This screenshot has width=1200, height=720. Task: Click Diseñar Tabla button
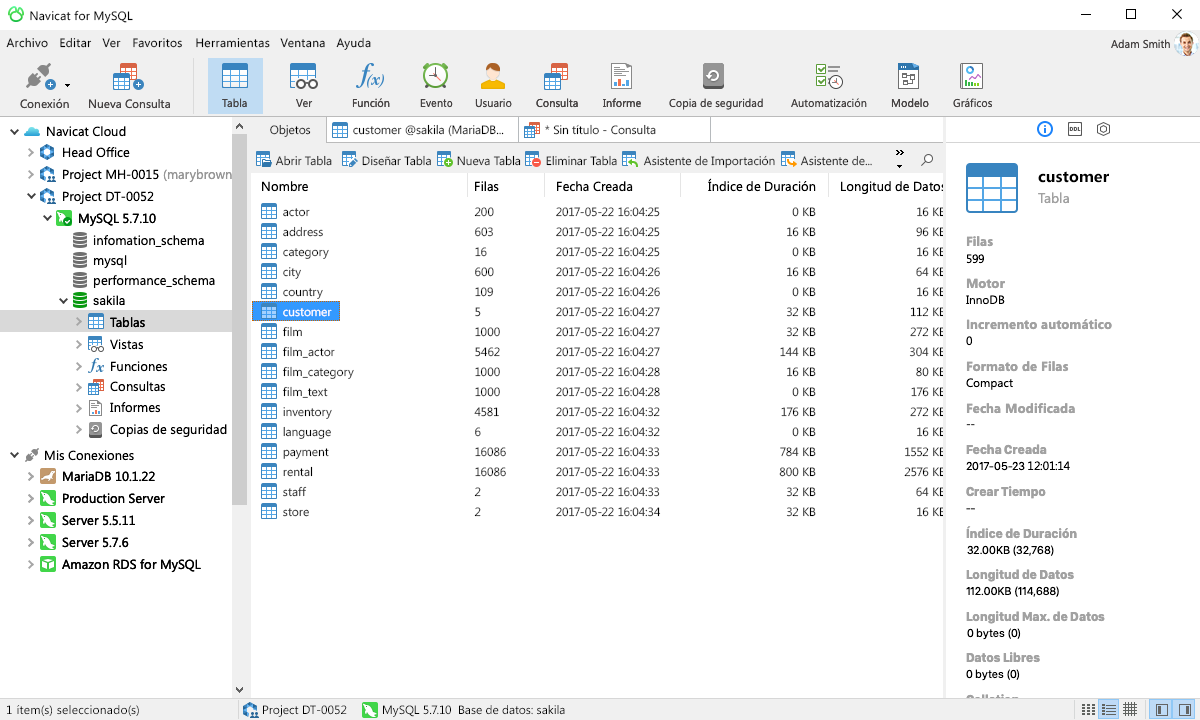(387, 160)
